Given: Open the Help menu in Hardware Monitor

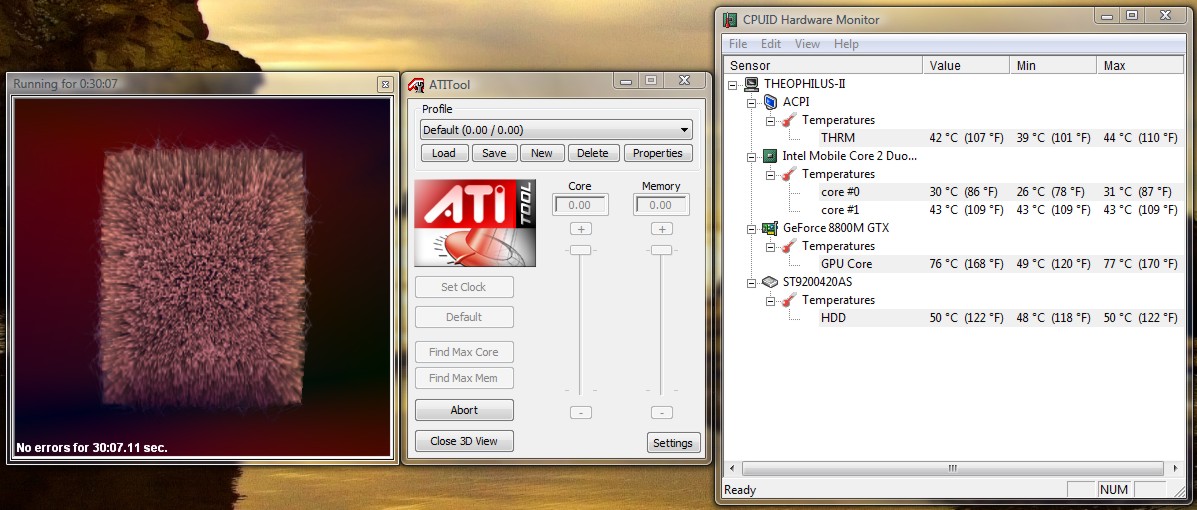Looking at the screenshot, I should (846, 44).
